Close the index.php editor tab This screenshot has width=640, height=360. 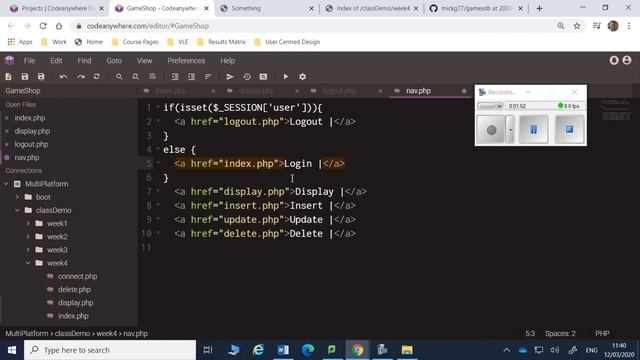213,91
